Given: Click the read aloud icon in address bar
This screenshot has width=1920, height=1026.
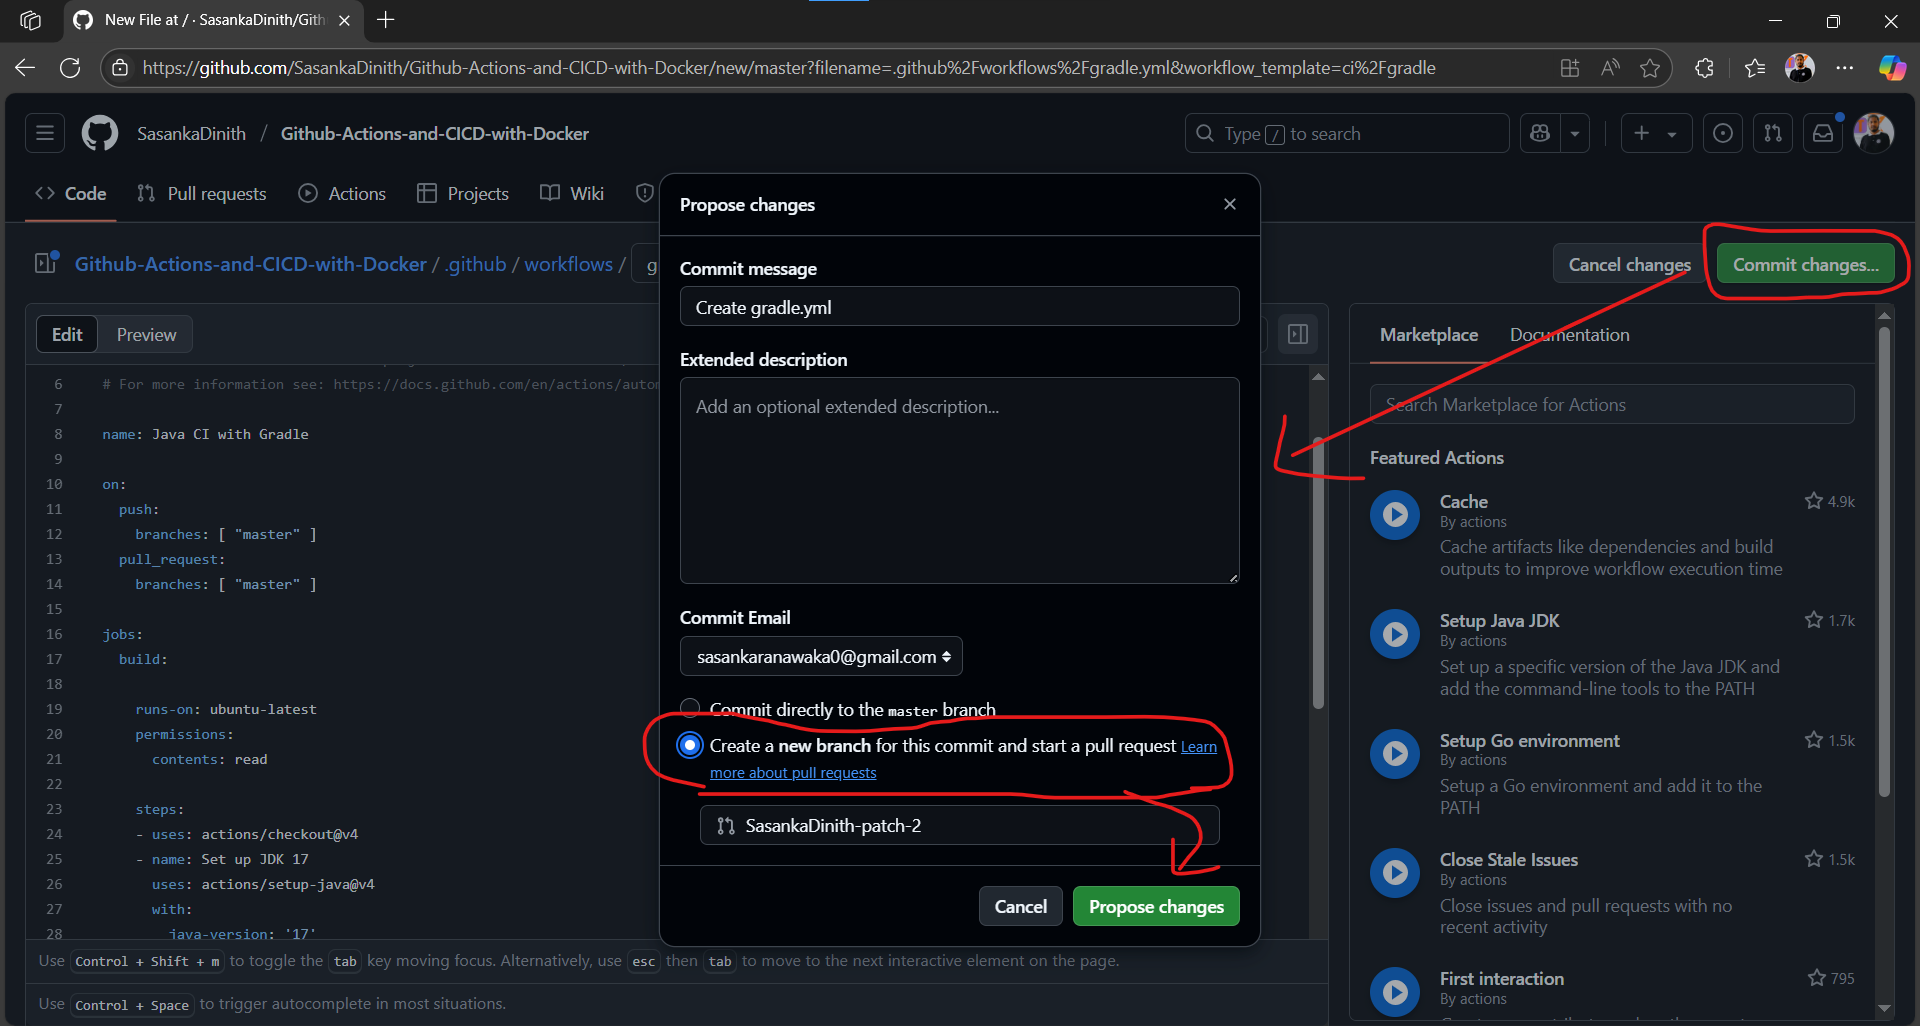Looking at the screenshot, I should (1610, 68).
